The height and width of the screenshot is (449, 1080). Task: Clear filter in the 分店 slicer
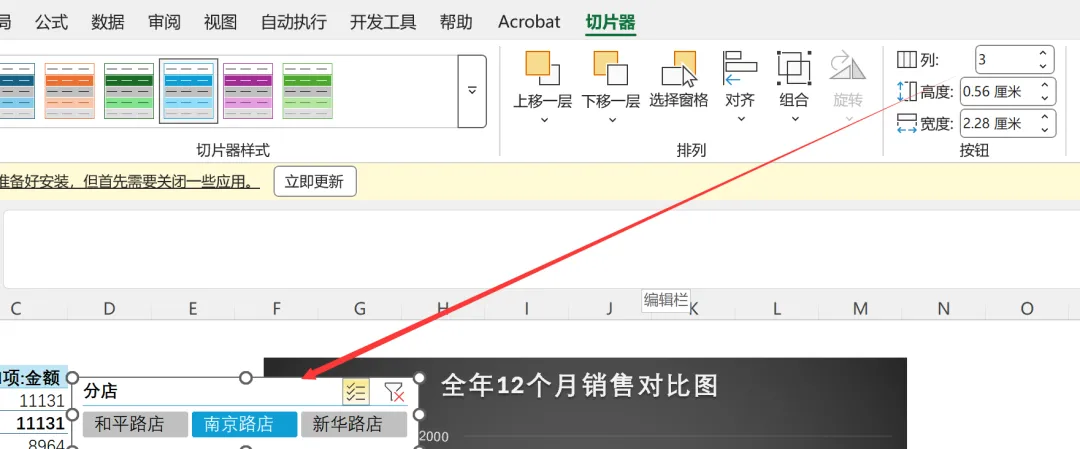(394, 392)
